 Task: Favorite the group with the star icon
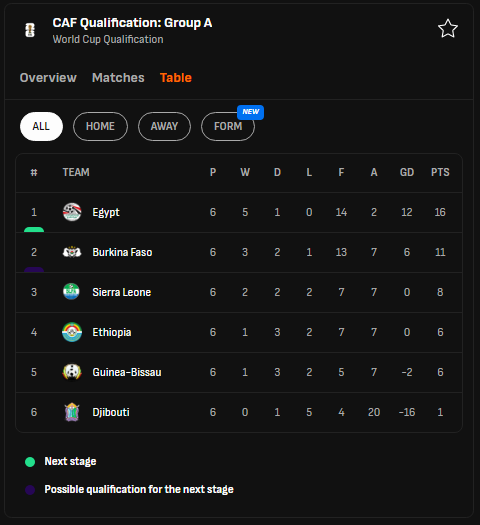click(448, 29)
